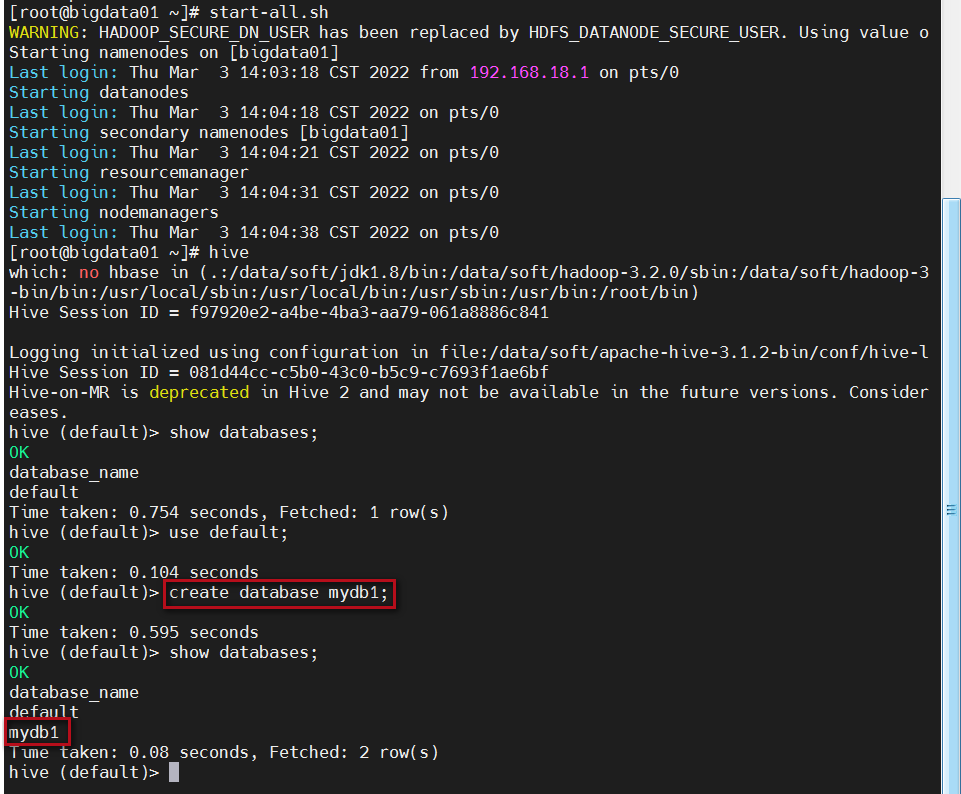This screenshot has width=961, height=794.
Task: Click the 'use default;' command
Action: pyautogui.click(x=229, y=532)
